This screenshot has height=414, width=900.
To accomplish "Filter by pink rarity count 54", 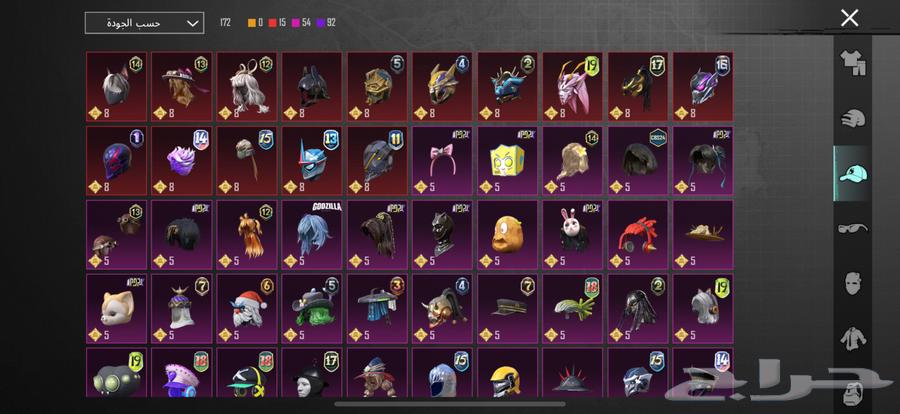I will pos(301,23).
